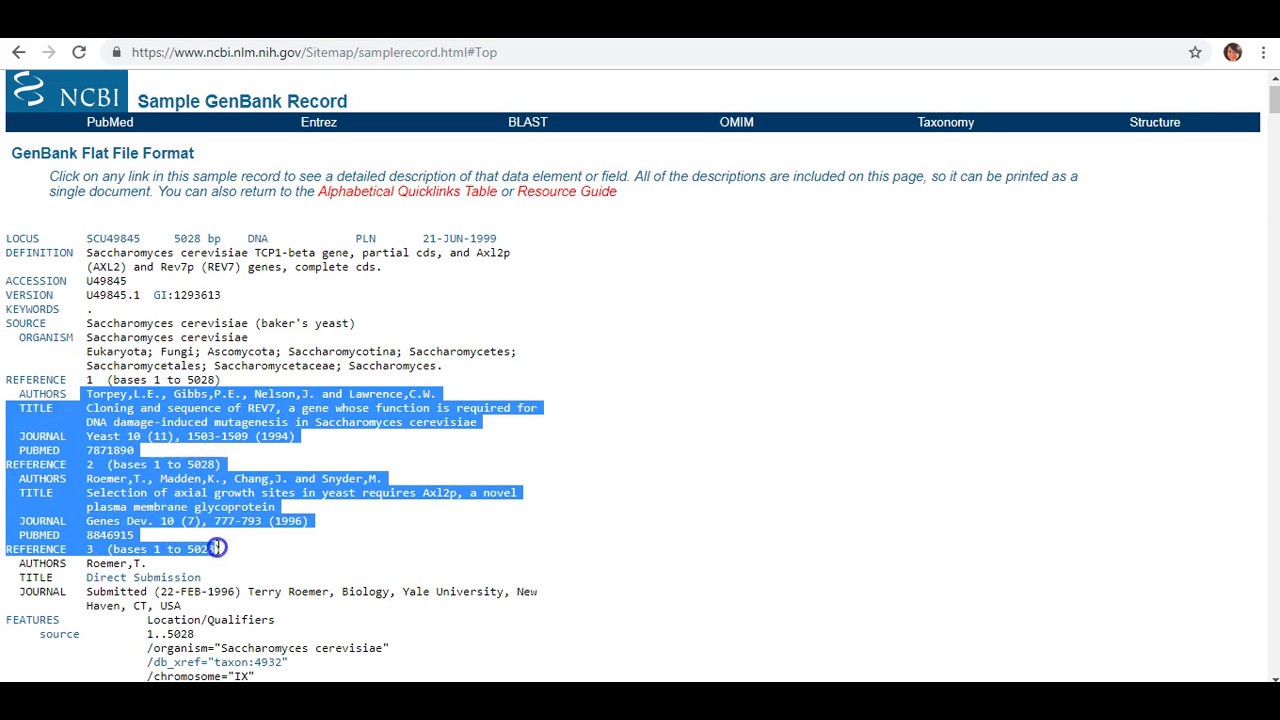Open the OMIM navigation tab
This screenshot has width=1280, height=720.
[x=737, y=122]
